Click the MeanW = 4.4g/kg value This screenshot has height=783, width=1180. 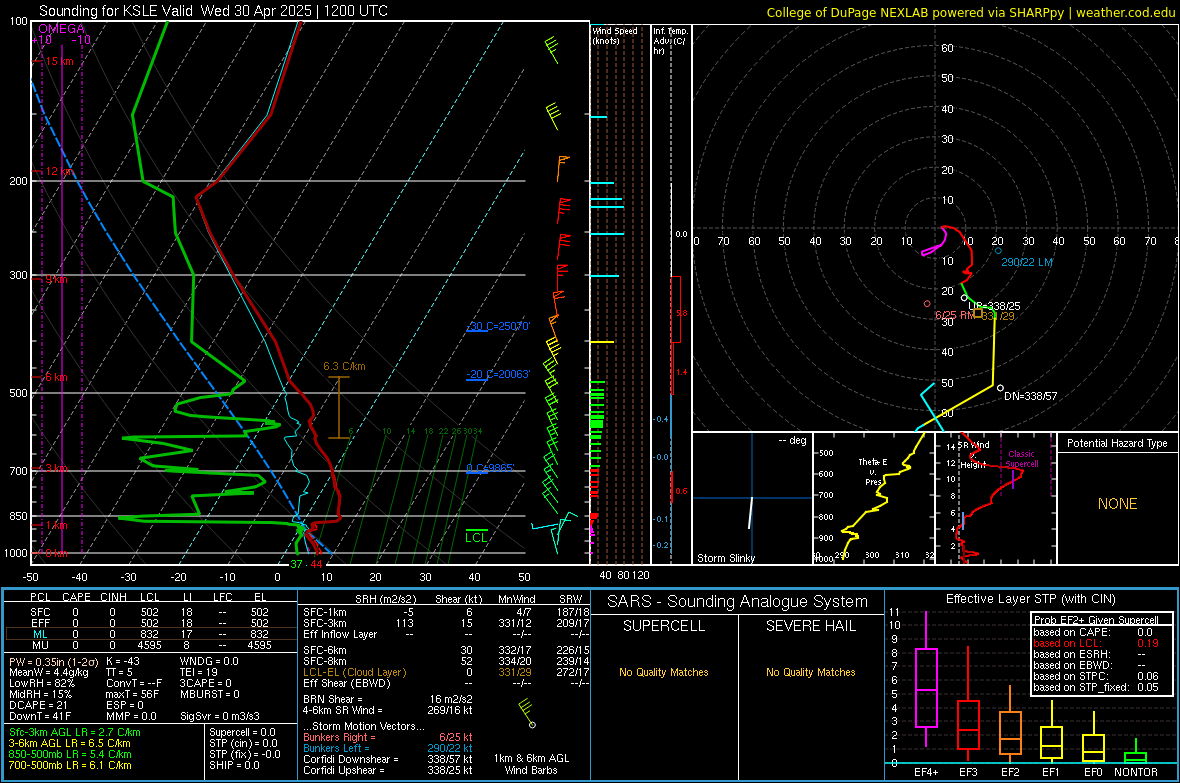(49, 672)
